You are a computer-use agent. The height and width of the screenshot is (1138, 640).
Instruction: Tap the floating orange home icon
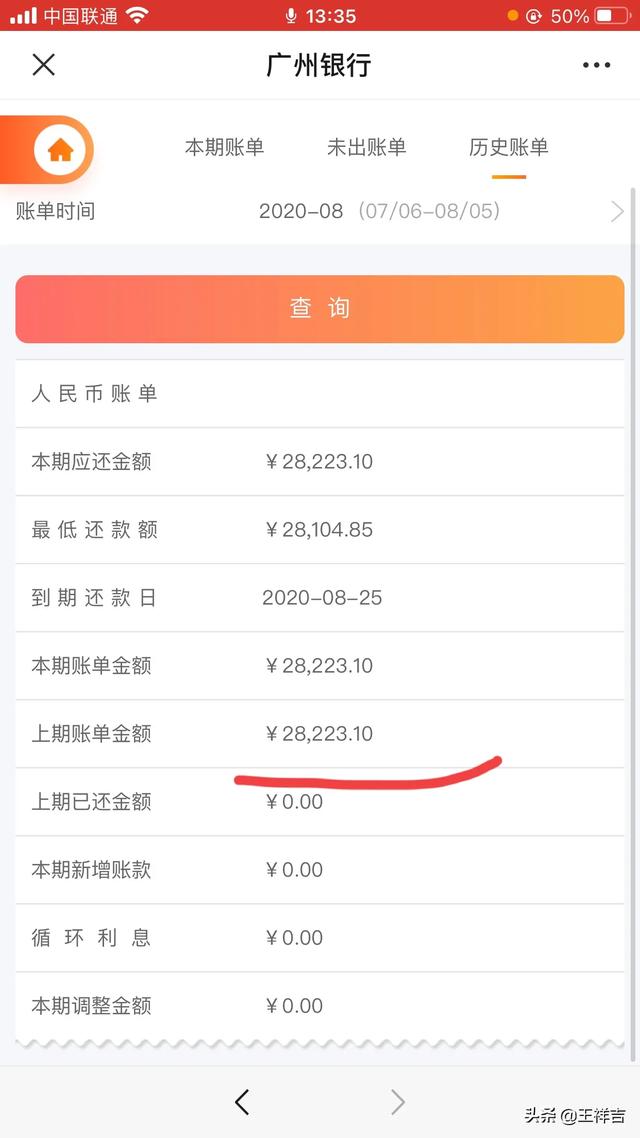point(60,149)
